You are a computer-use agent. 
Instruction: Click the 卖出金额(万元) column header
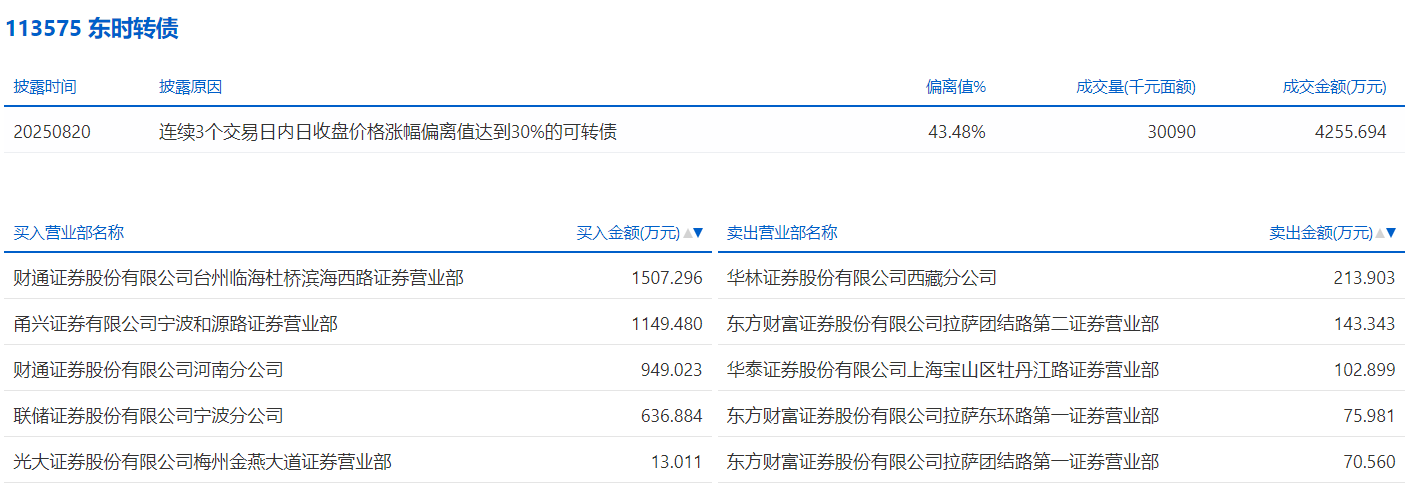coord(1320,233)
